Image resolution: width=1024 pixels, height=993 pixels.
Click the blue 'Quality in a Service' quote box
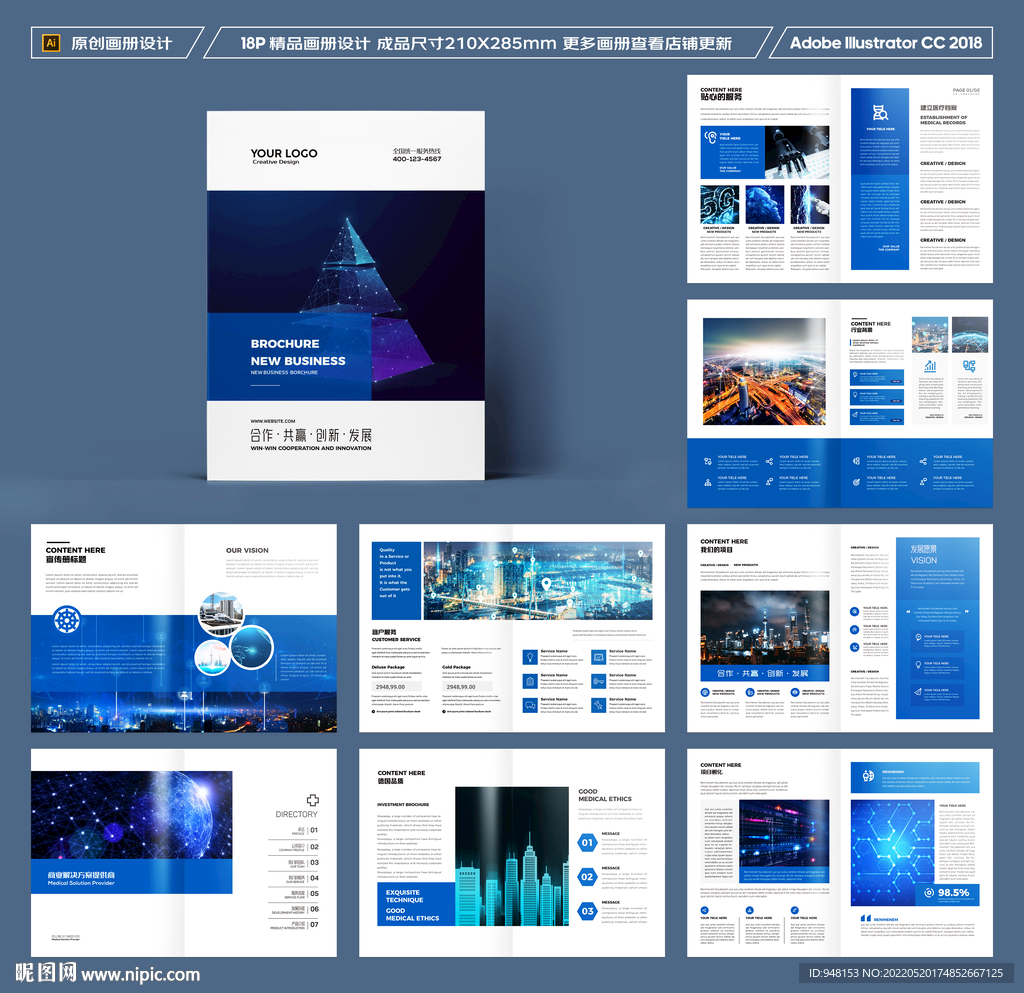(396, 580)
